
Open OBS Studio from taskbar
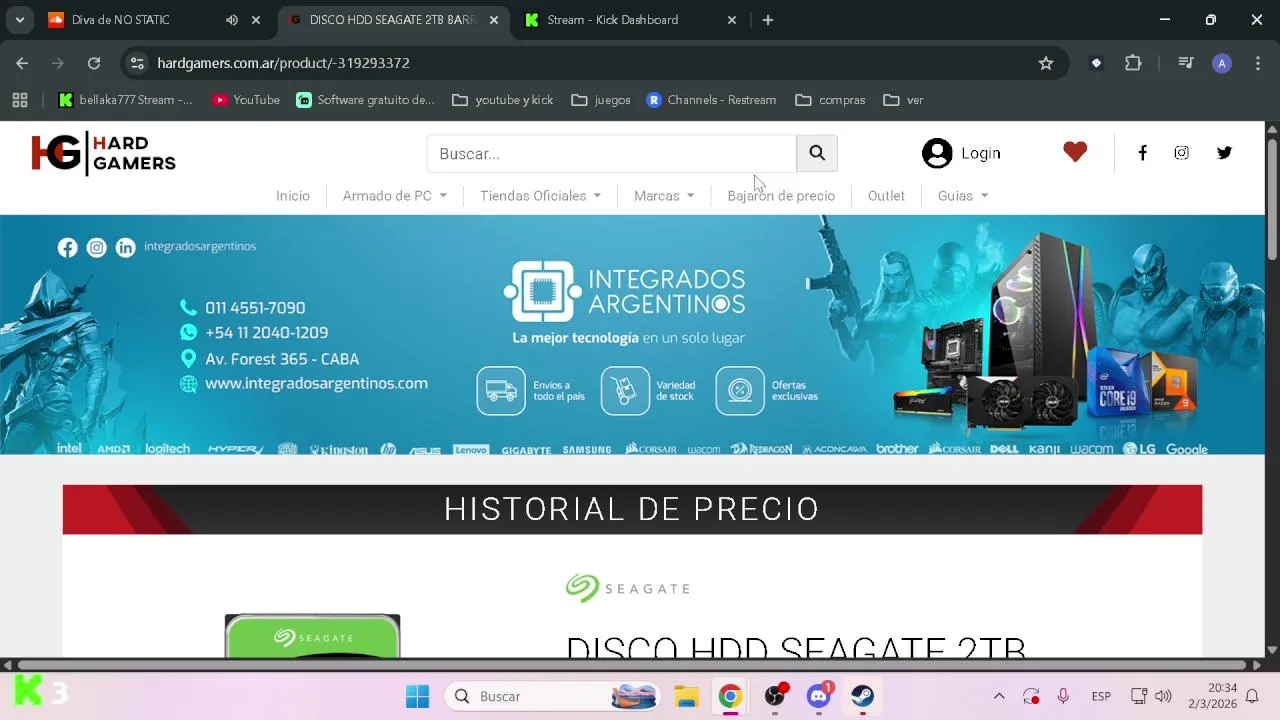point(775,696)
